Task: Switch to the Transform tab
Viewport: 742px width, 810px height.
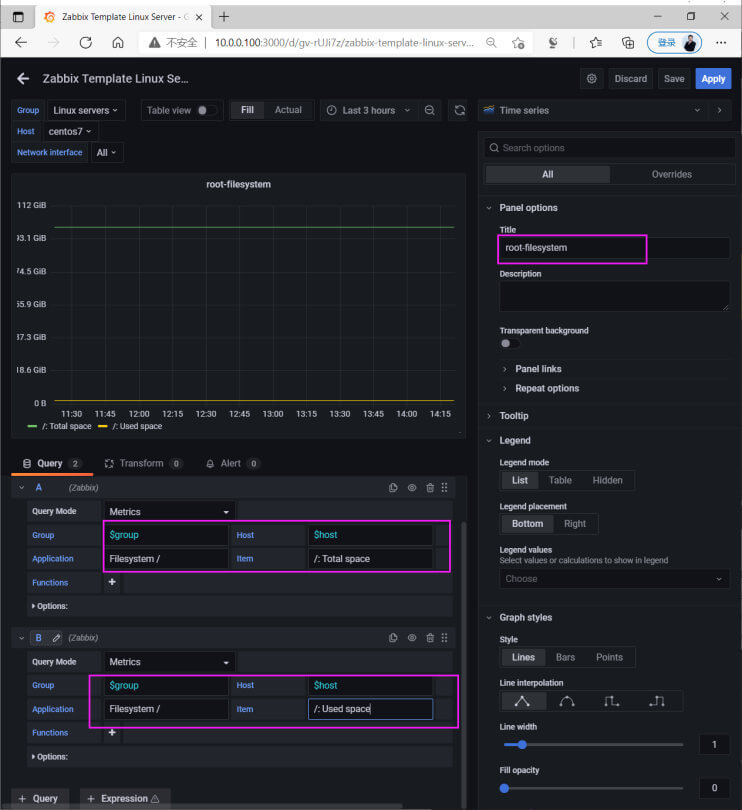Action: click(x=143, y=463)
